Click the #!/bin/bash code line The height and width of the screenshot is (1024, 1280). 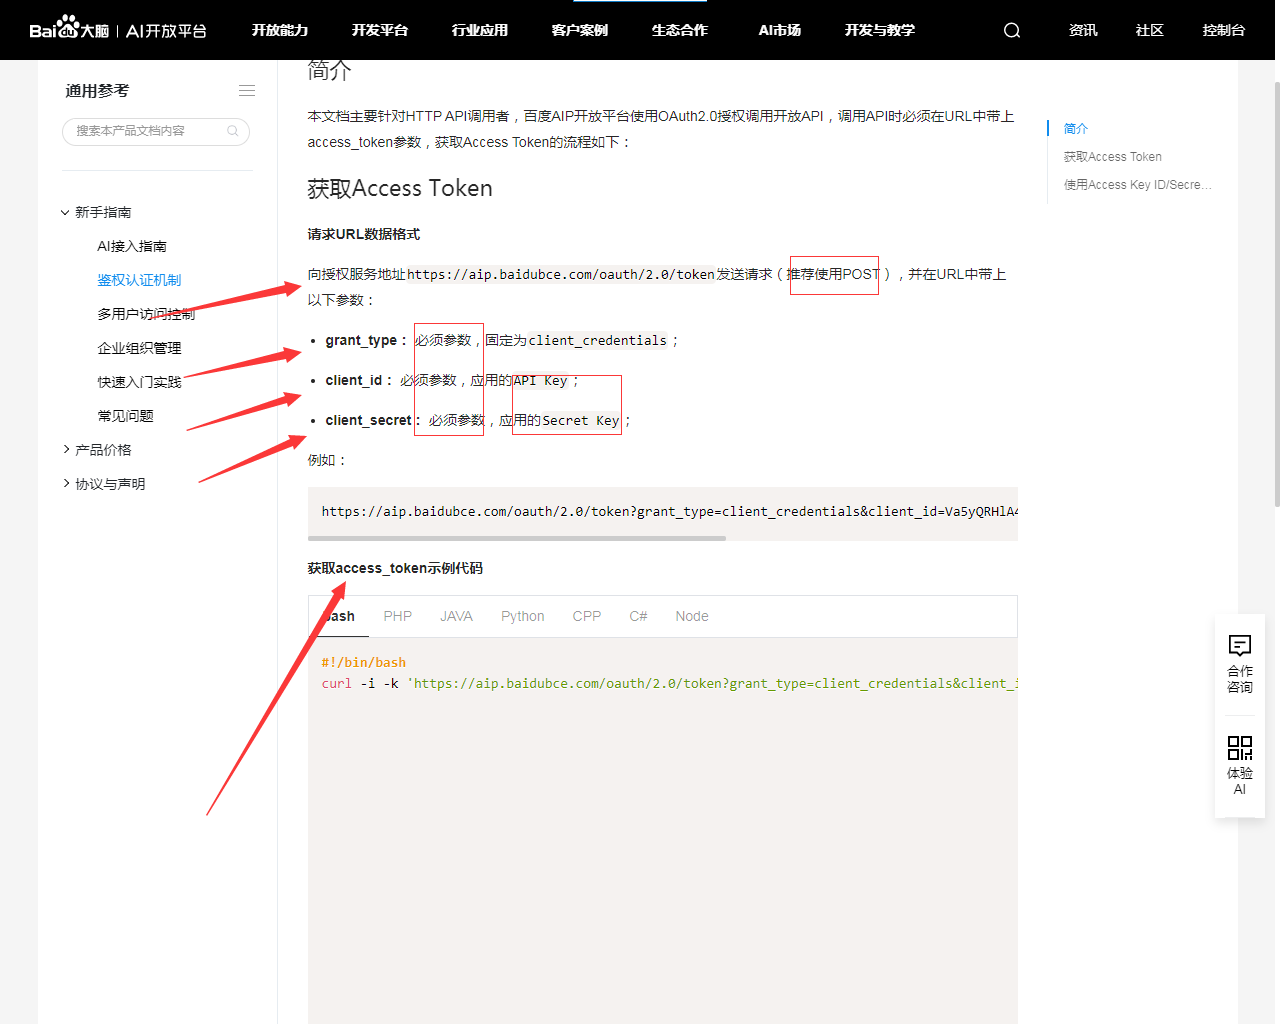364,662
